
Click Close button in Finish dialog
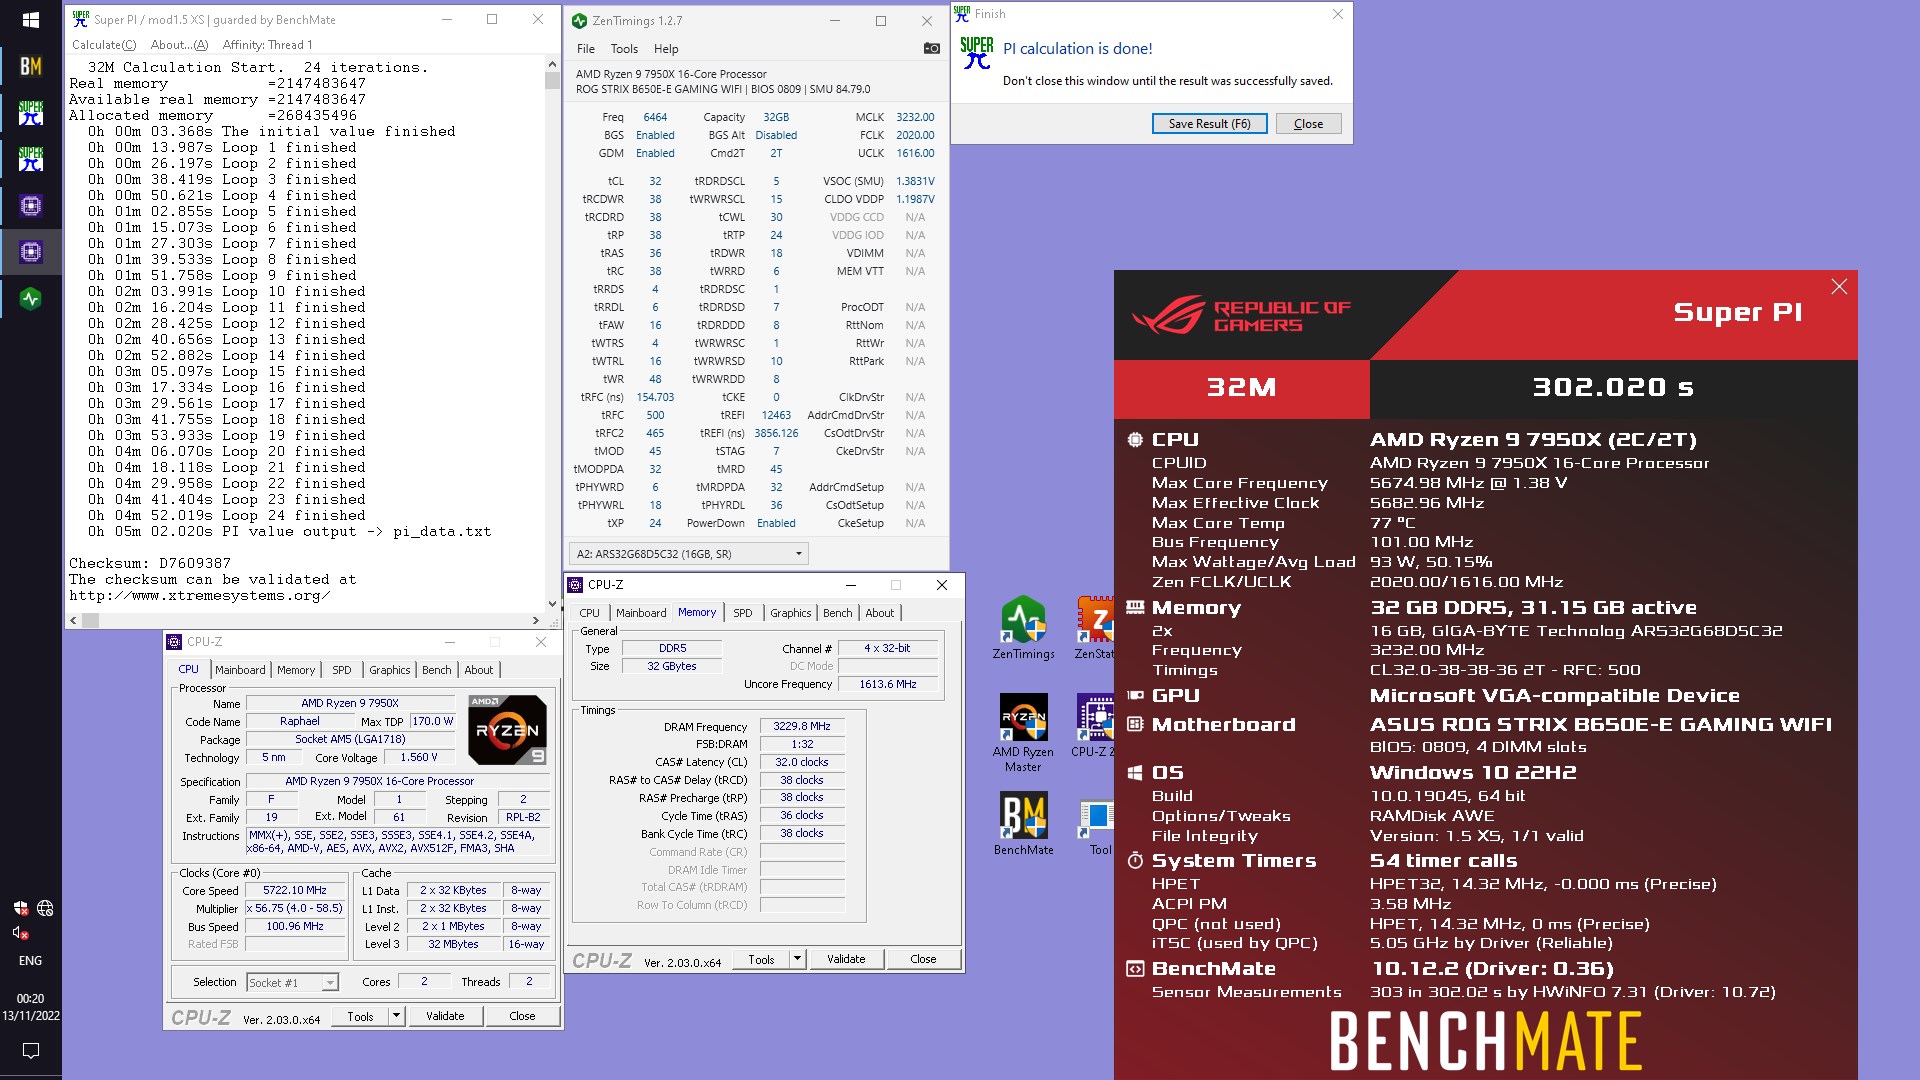tap(1308, 124)
